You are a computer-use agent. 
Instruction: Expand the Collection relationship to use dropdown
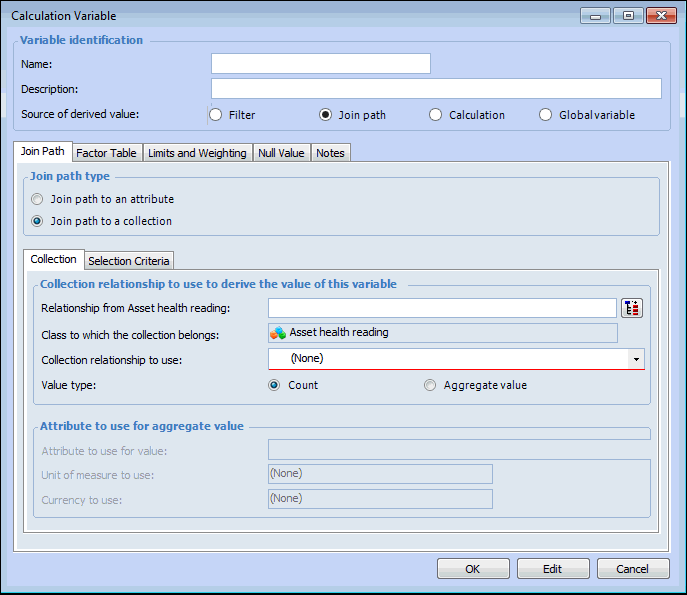tap(636, 359)
